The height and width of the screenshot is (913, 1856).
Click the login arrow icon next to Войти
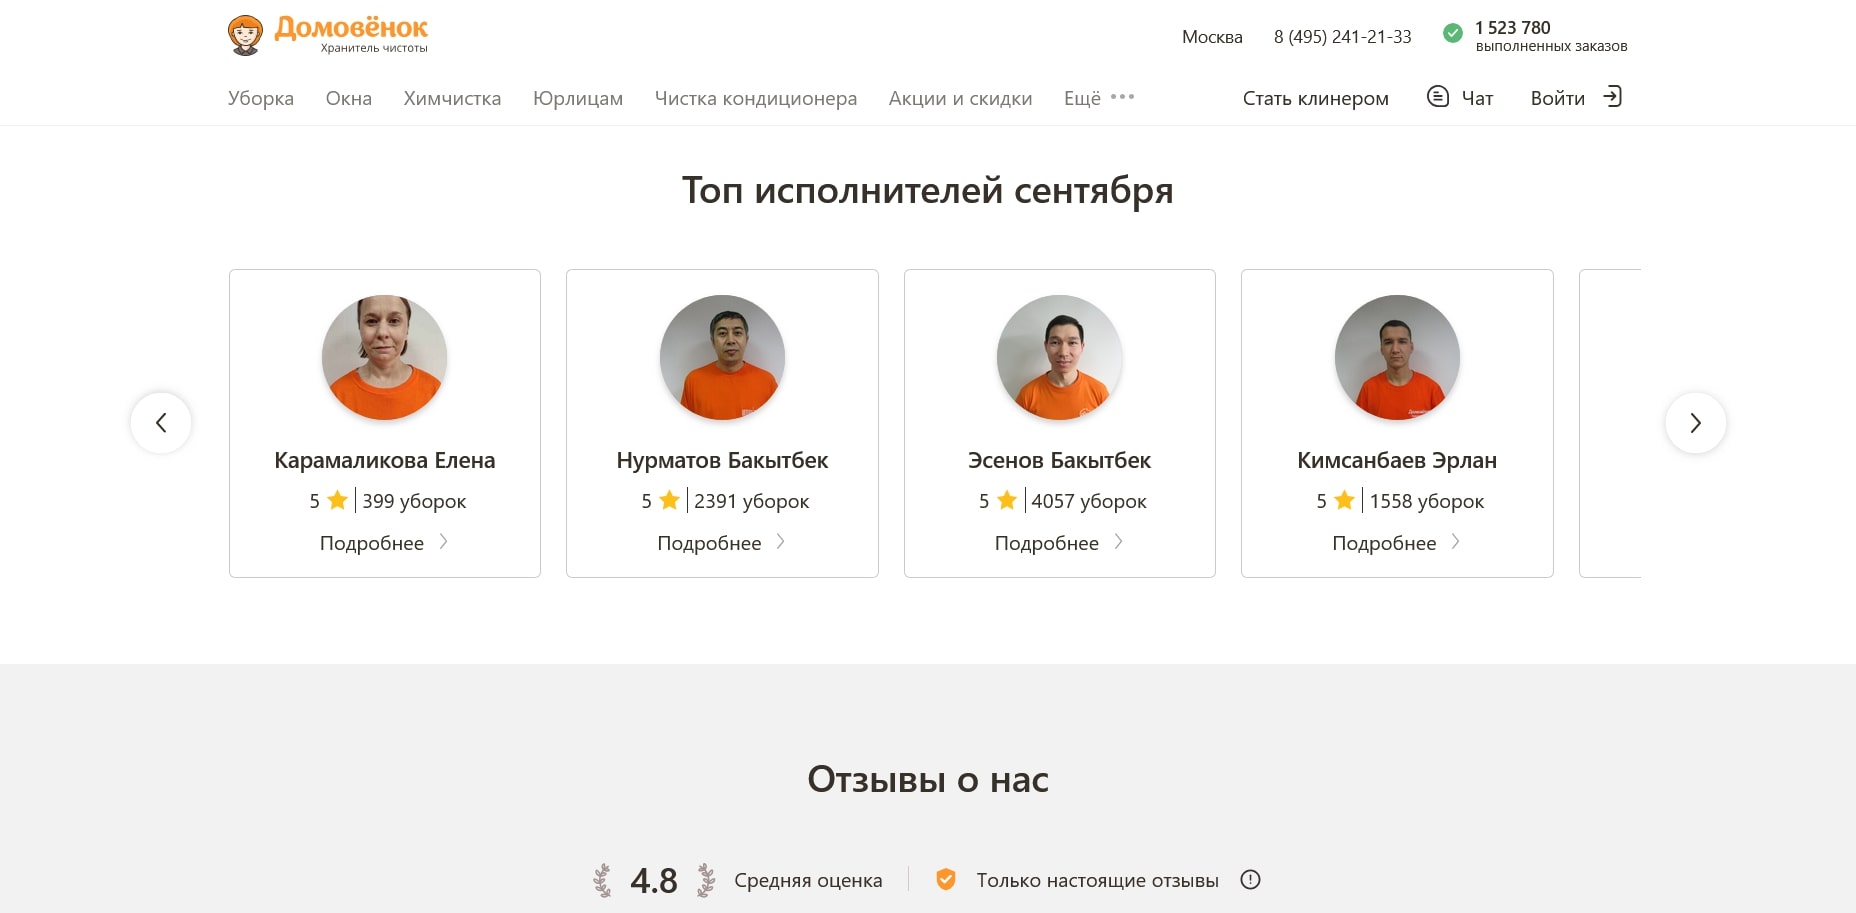1612,97
